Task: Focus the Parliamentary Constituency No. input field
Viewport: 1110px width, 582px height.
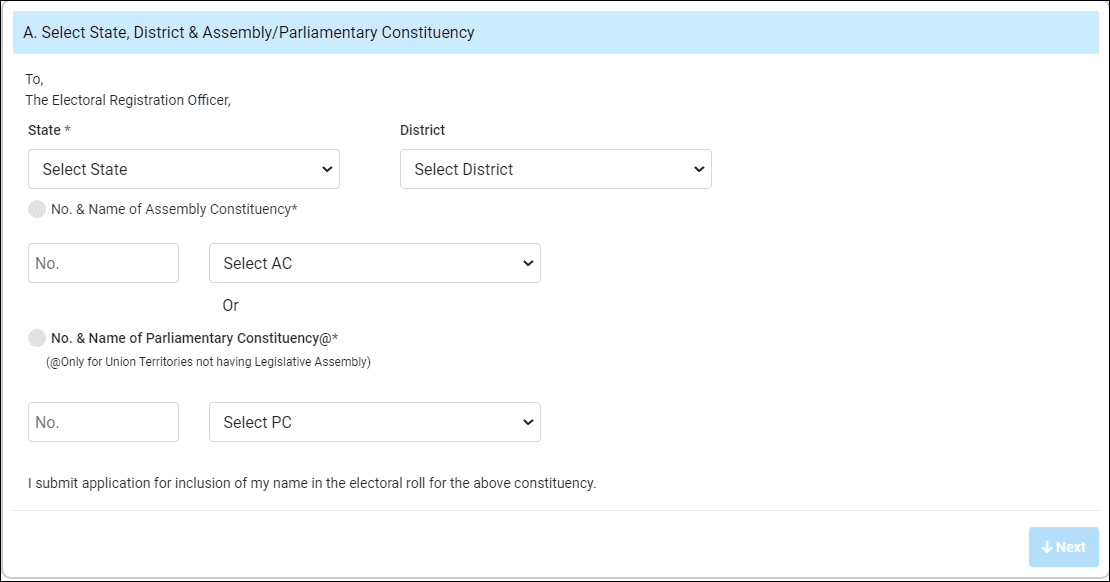Action: (x=103, y=422)
